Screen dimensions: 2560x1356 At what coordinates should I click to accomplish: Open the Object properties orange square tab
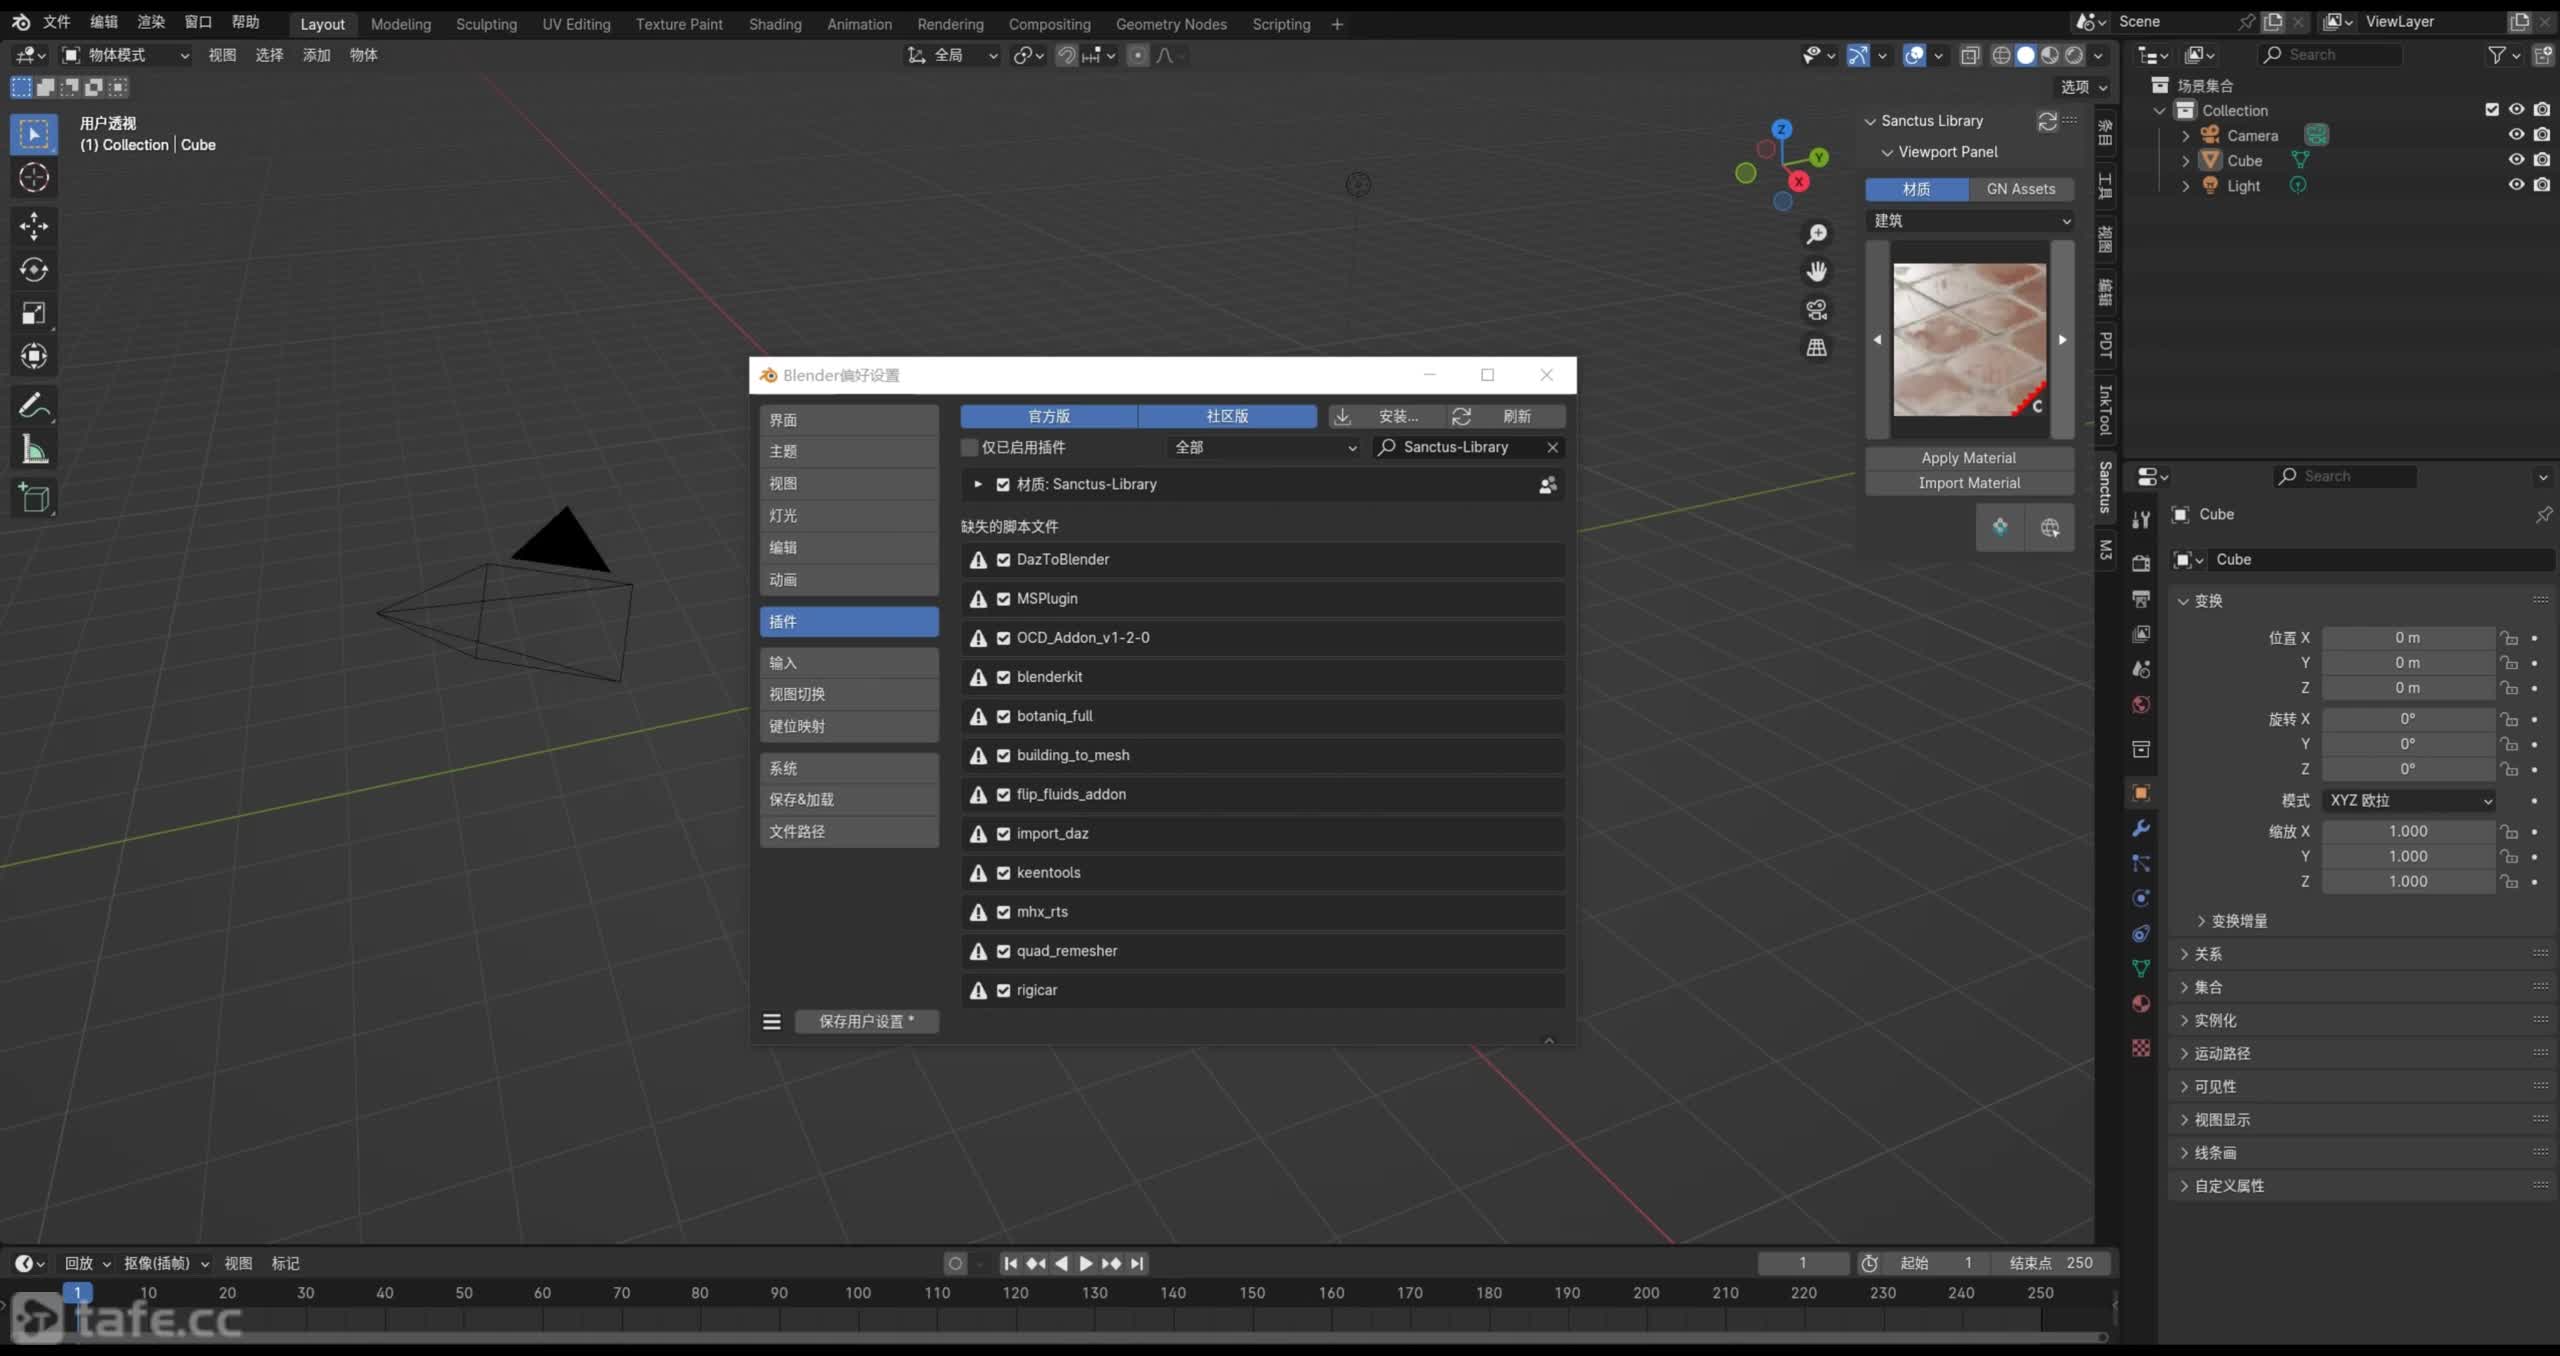[2141, 793]
